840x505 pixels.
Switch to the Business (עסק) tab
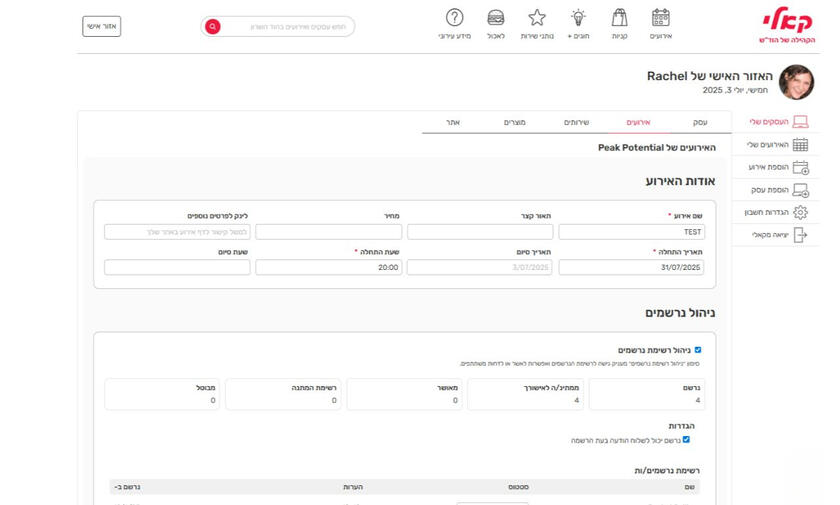700,122
